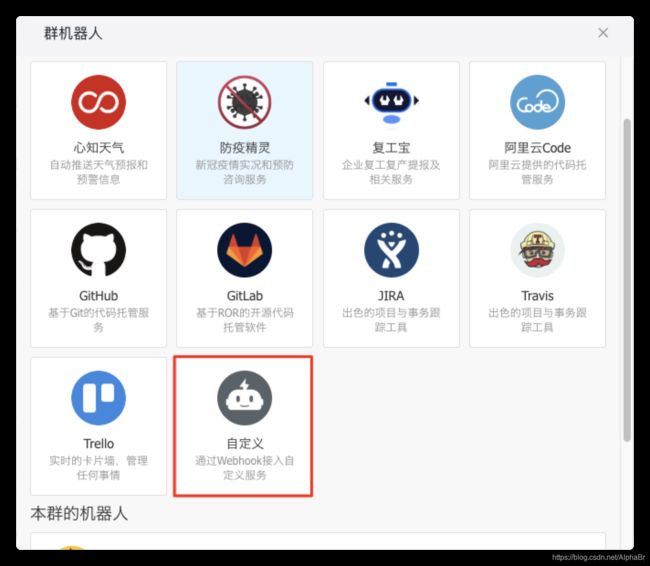Click the GitLab title label
650x566 pixels.
245,296
